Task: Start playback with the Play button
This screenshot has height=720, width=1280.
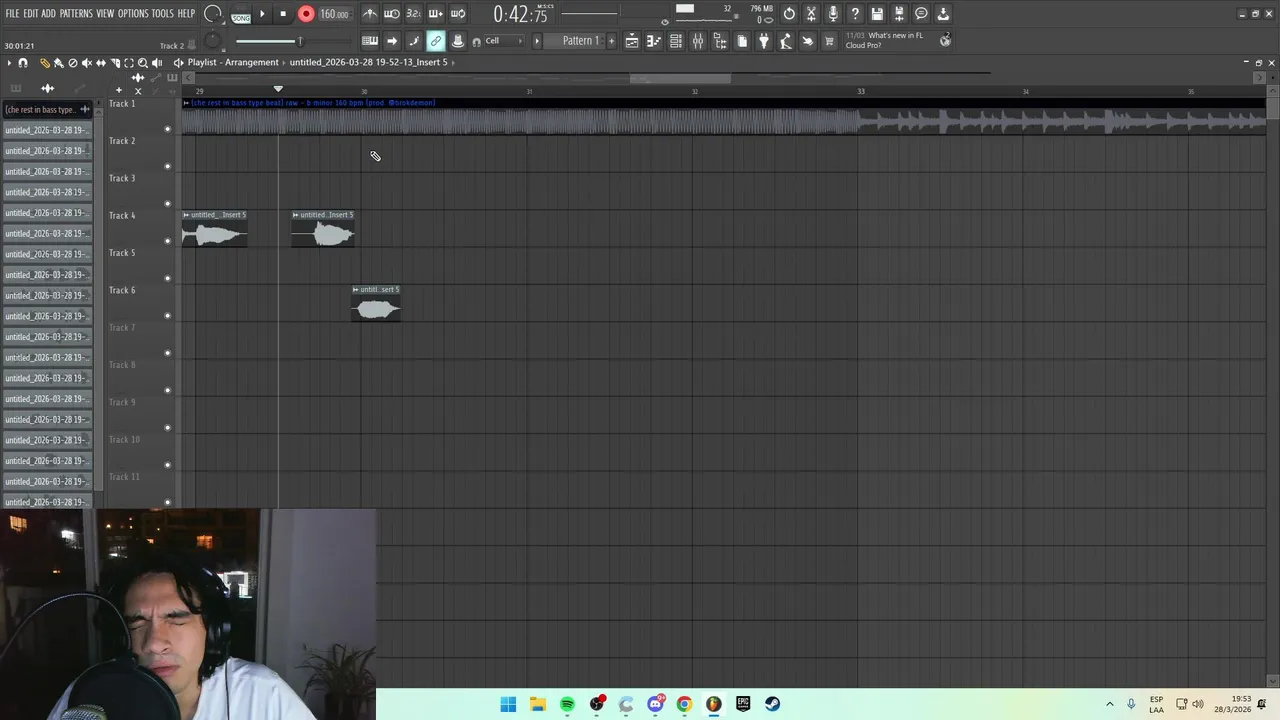Action: [x=262, y=14]
